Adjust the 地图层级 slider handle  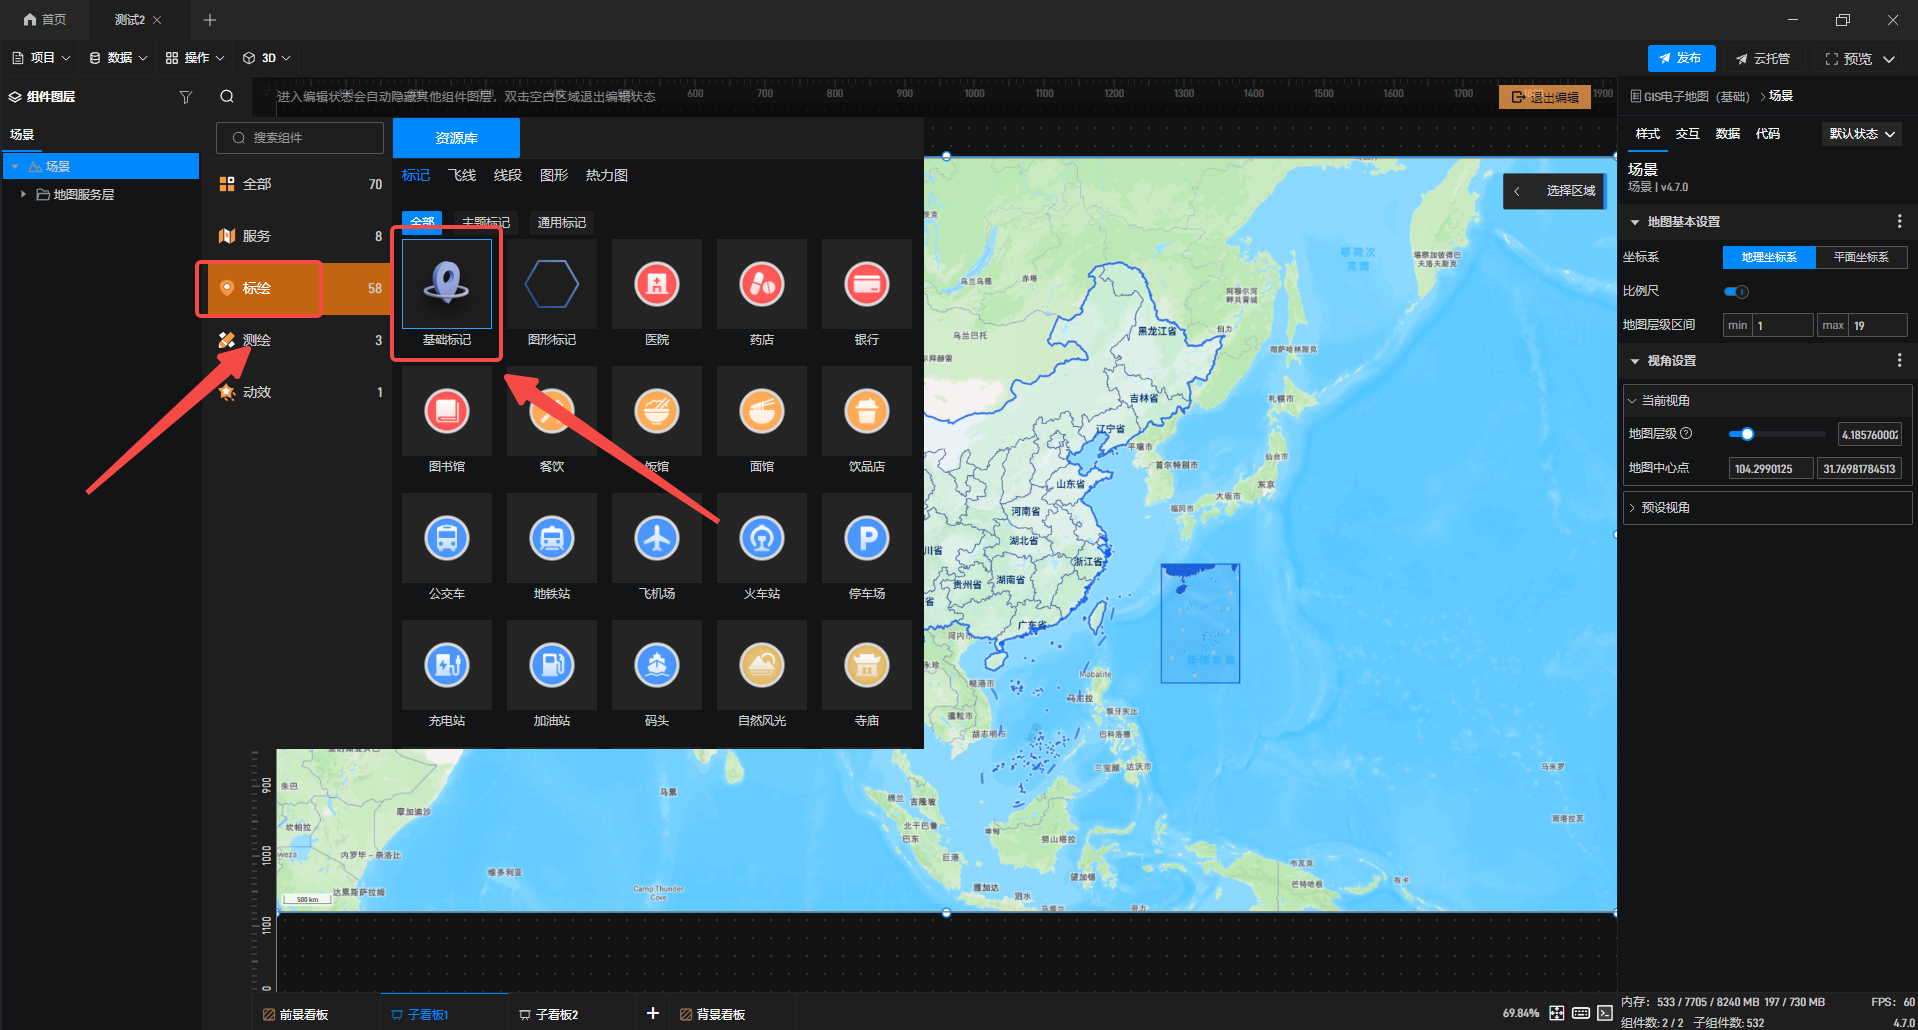coord(1747,434)
